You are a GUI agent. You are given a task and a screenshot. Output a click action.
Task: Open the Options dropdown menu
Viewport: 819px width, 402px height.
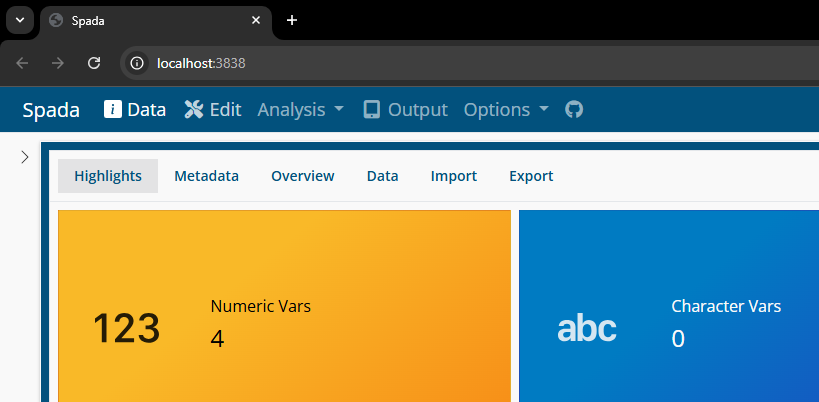coord(506,110)
